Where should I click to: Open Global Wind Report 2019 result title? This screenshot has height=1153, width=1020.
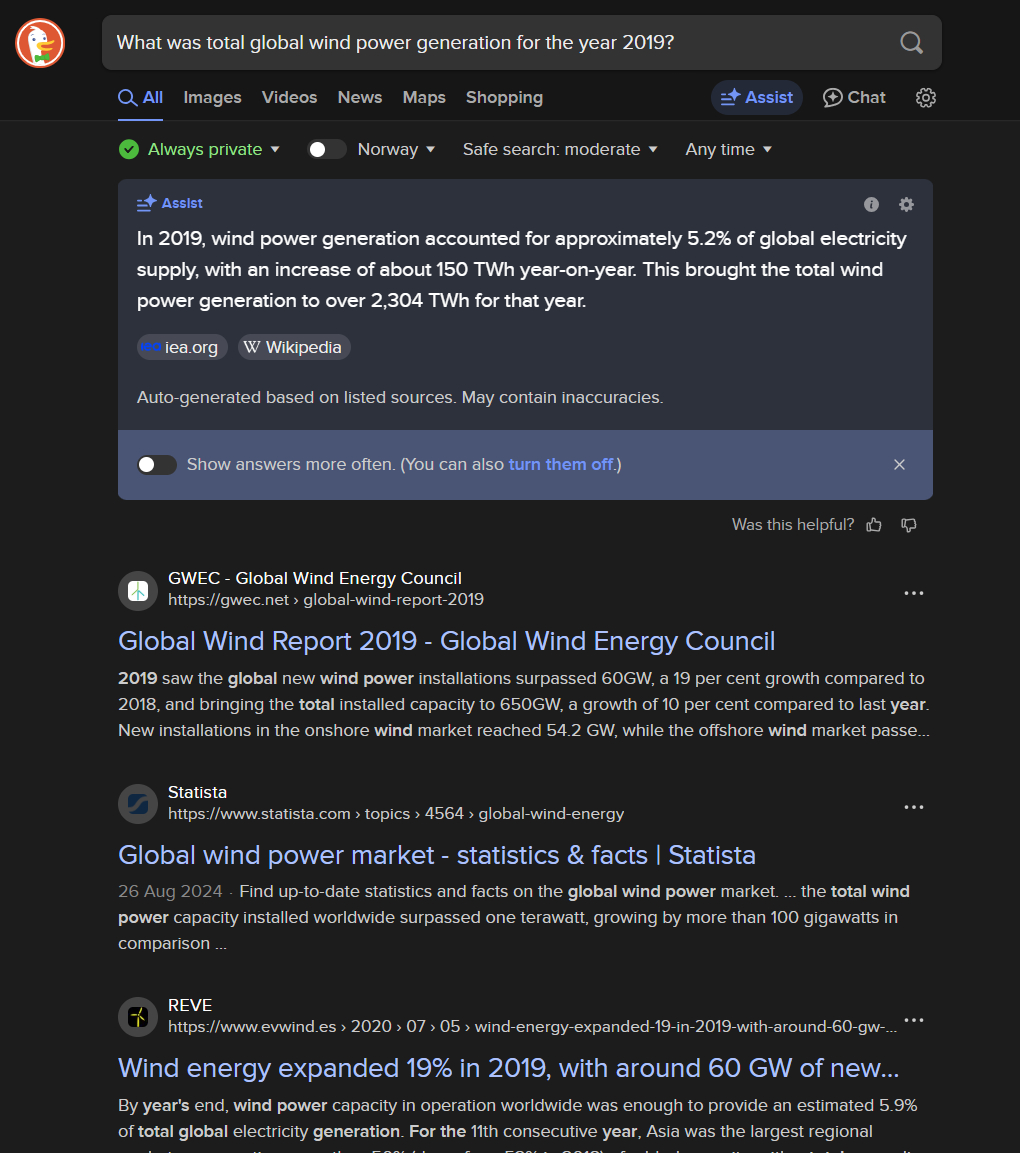point(446,641)
